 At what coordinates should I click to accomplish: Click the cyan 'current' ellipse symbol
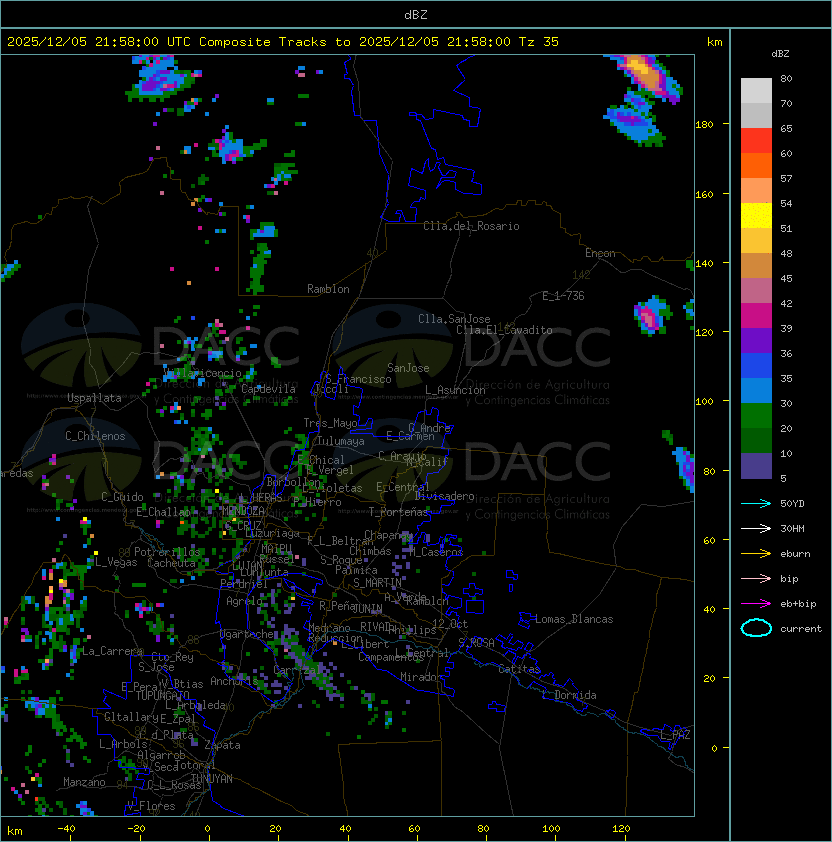pos(756,628)
